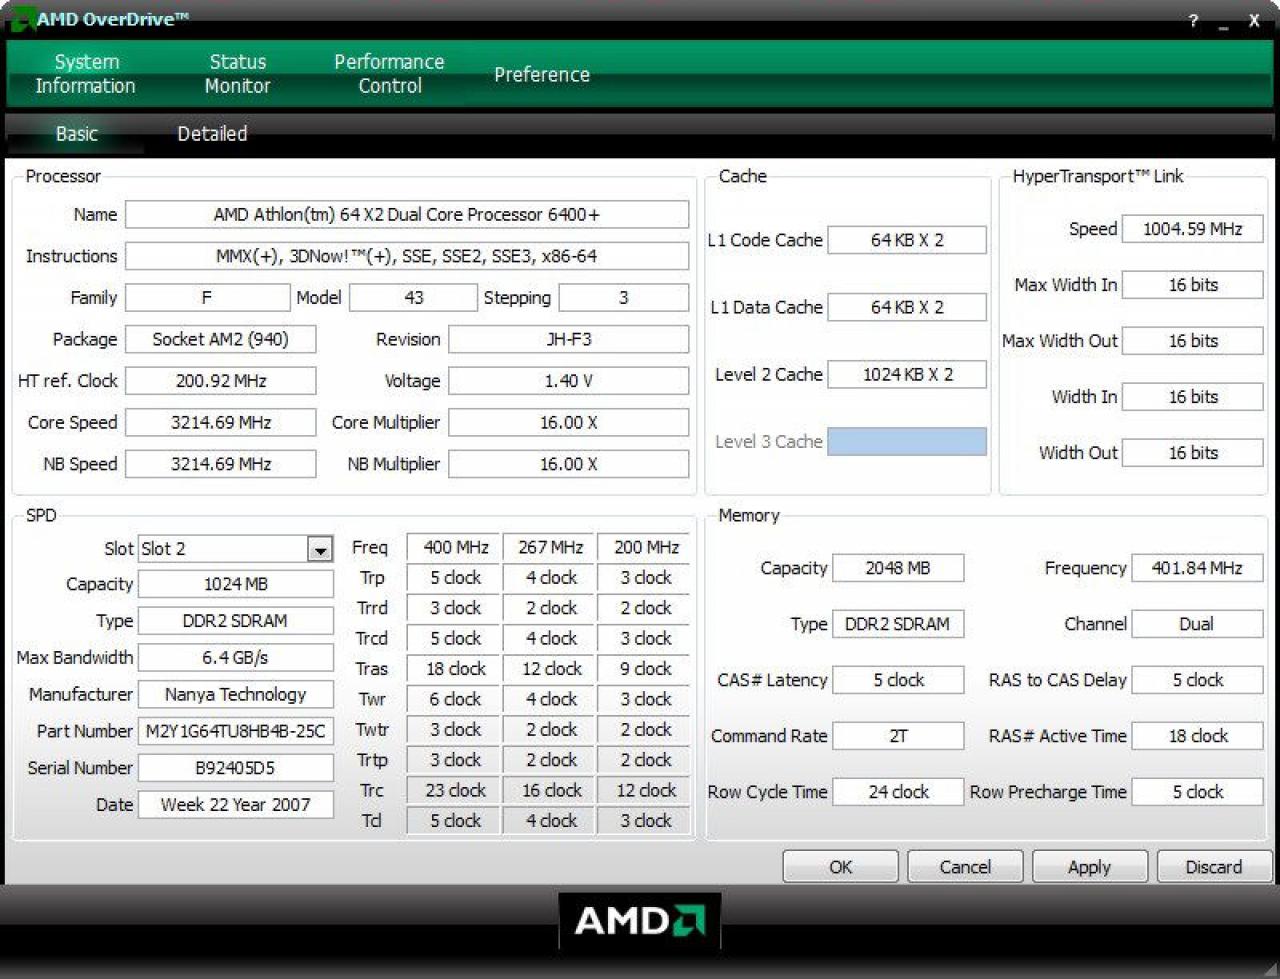
Task: Switch to the Status Monitor tab
Action: [237, 74]
